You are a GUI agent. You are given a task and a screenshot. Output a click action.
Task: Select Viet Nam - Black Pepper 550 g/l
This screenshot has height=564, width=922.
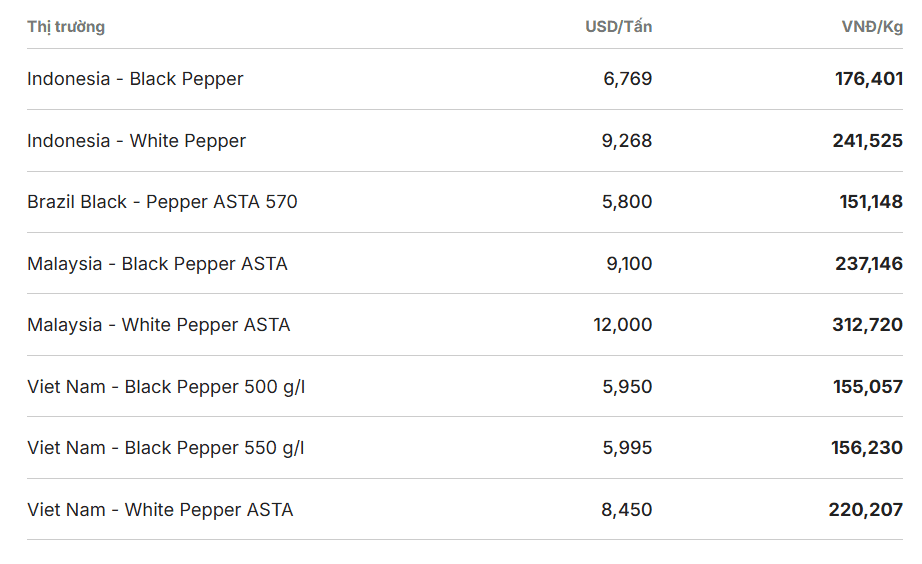point(465,448)
